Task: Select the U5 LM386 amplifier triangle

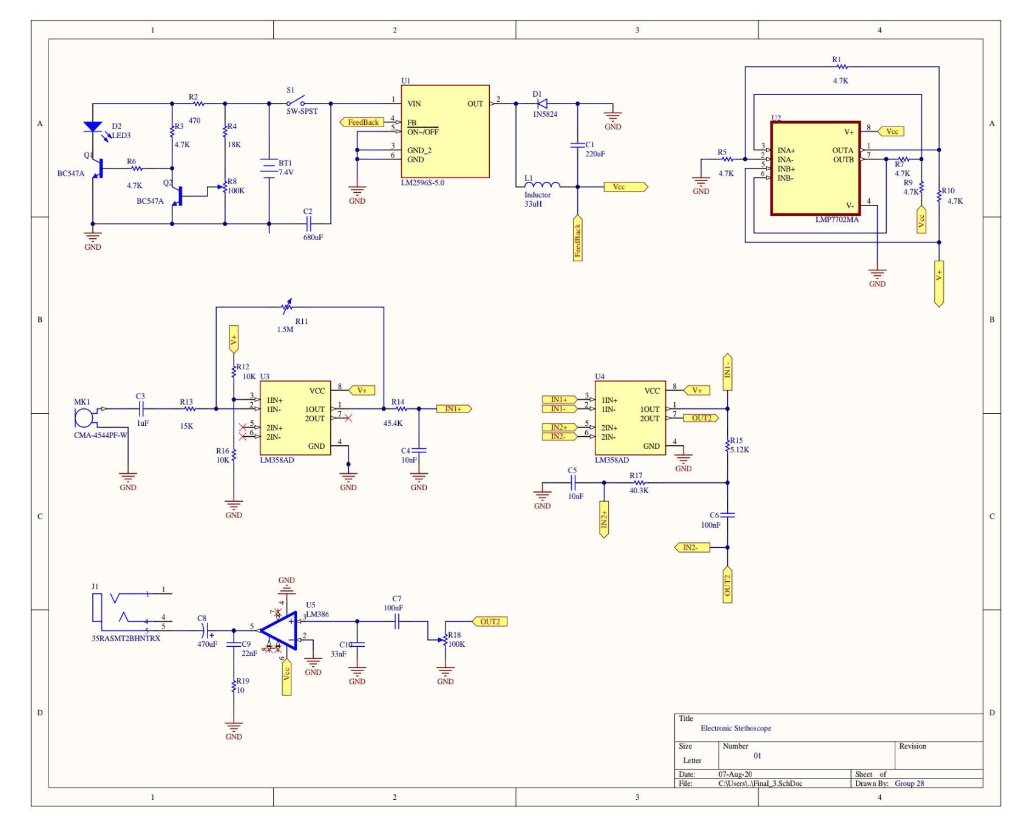Action: coord(279,630)
